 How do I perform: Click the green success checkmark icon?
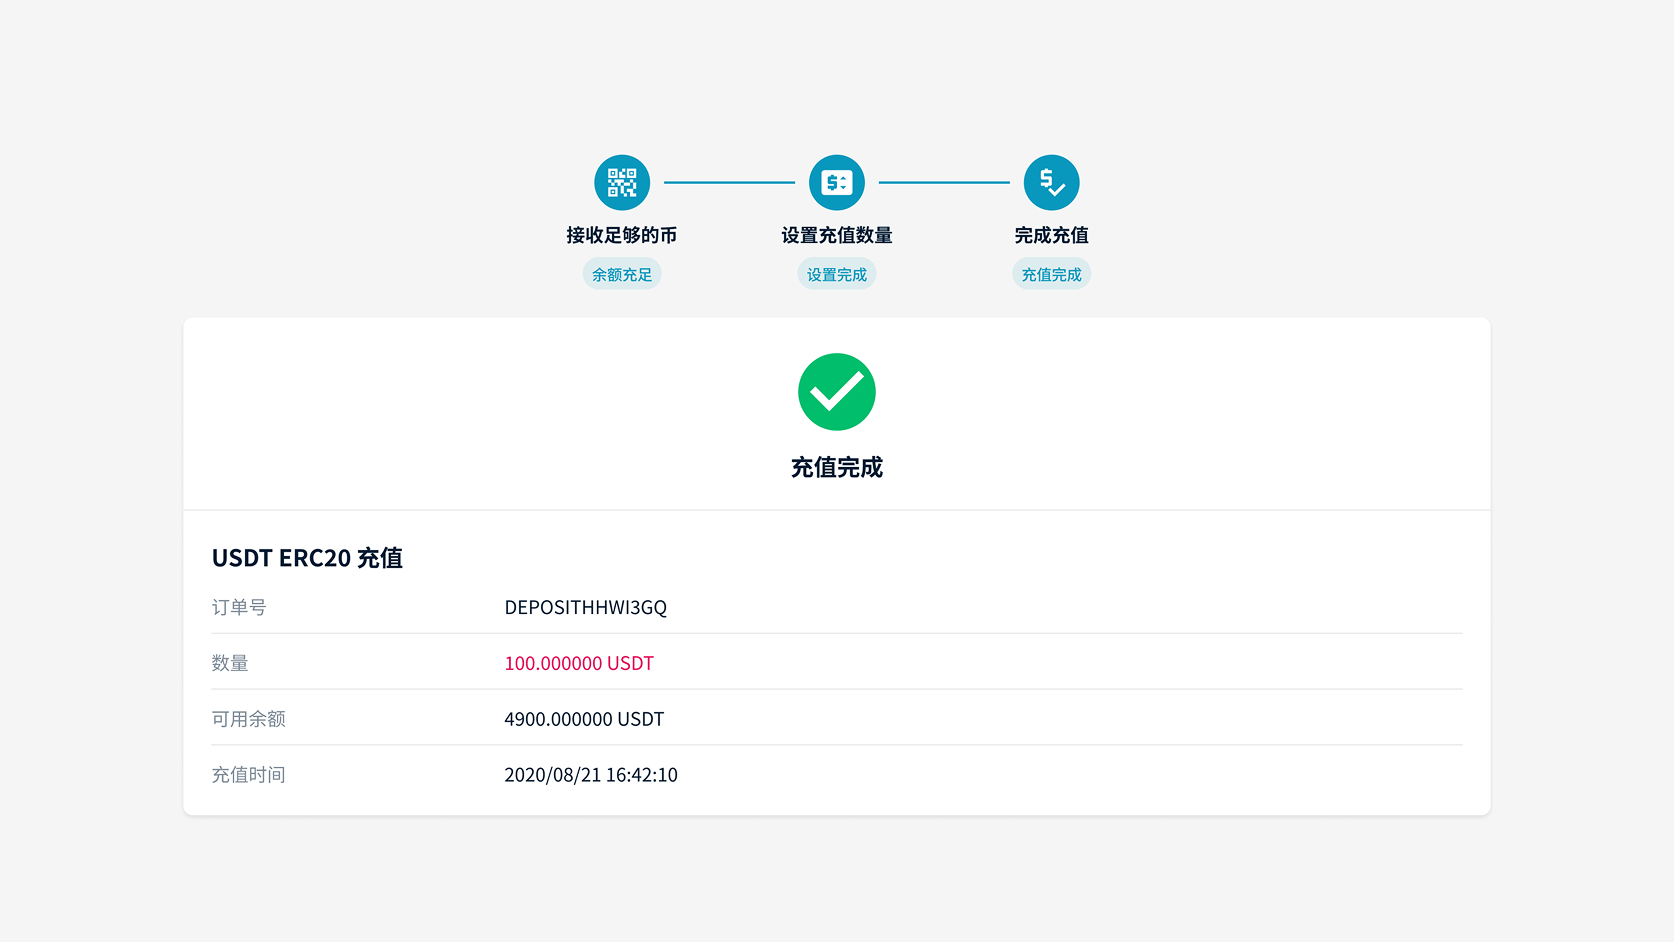pos(837,392)
